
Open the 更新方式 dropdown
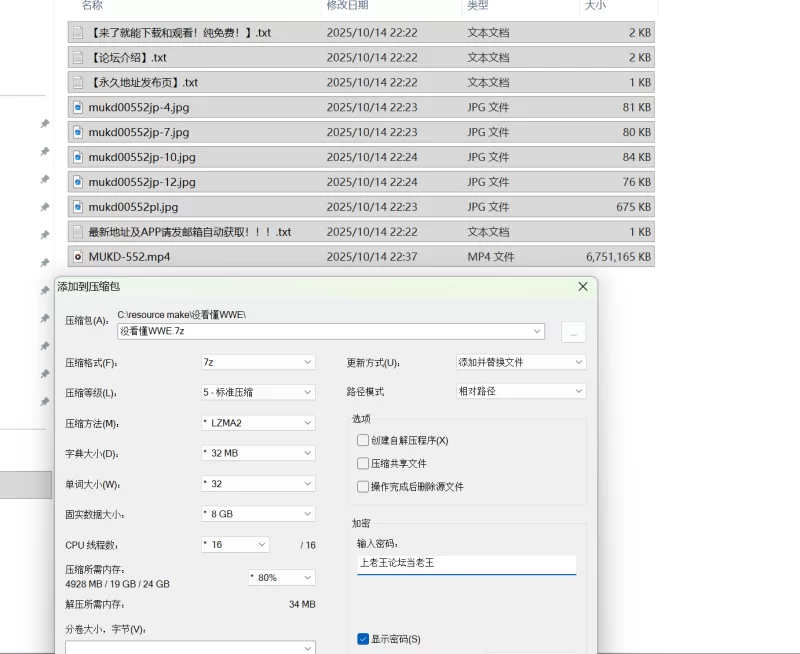click(x=520, y=362)
